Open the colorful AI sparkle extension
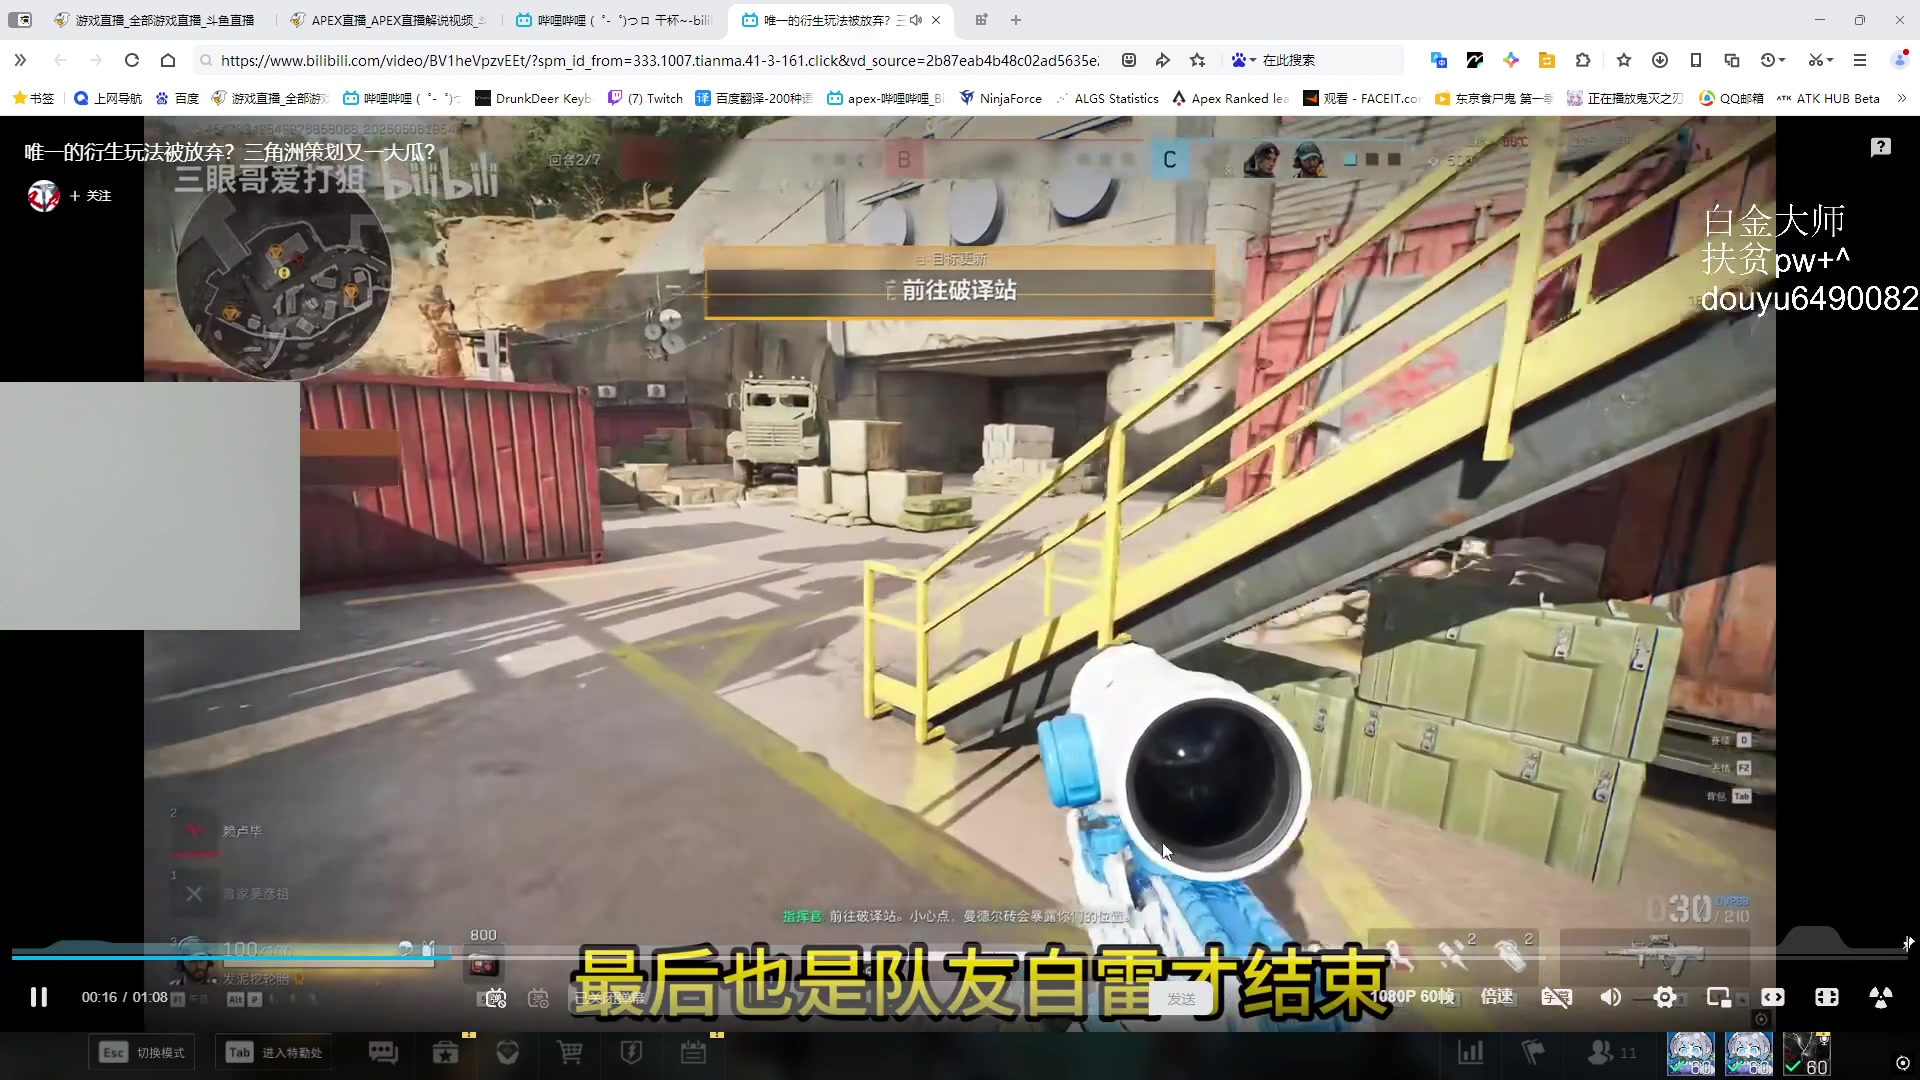The height and width of the screenshot is (1080, 1920). pyautogui.click(x=1511, y=60)
